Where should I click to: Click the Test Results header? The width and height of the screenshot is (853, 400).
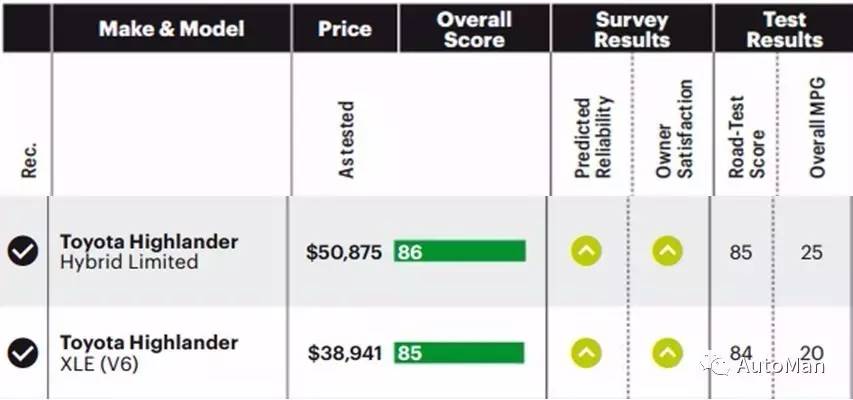(x=784, y=28)
